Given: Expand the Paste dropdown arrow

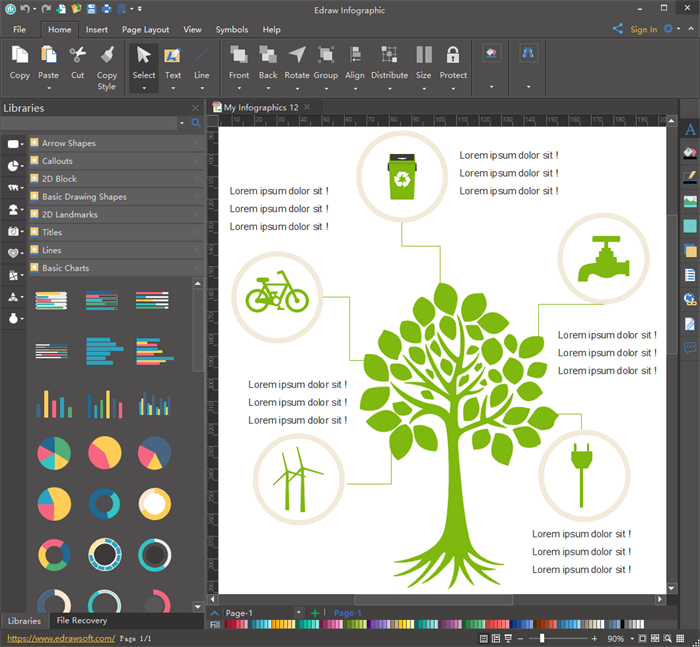Looking at the screenshot, I should 48,88.
